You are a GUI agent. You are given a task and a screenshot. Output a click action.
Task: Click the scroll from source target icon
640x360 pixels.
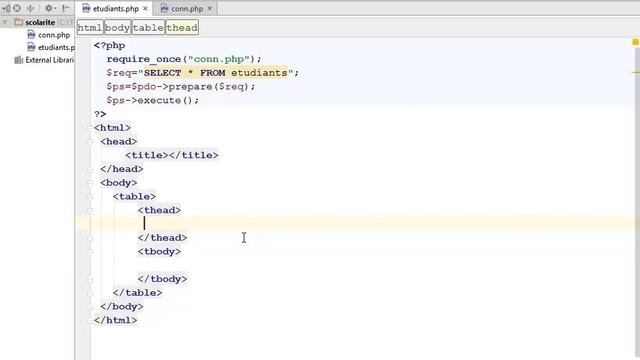pyautogui.click(x=17, y=8)
